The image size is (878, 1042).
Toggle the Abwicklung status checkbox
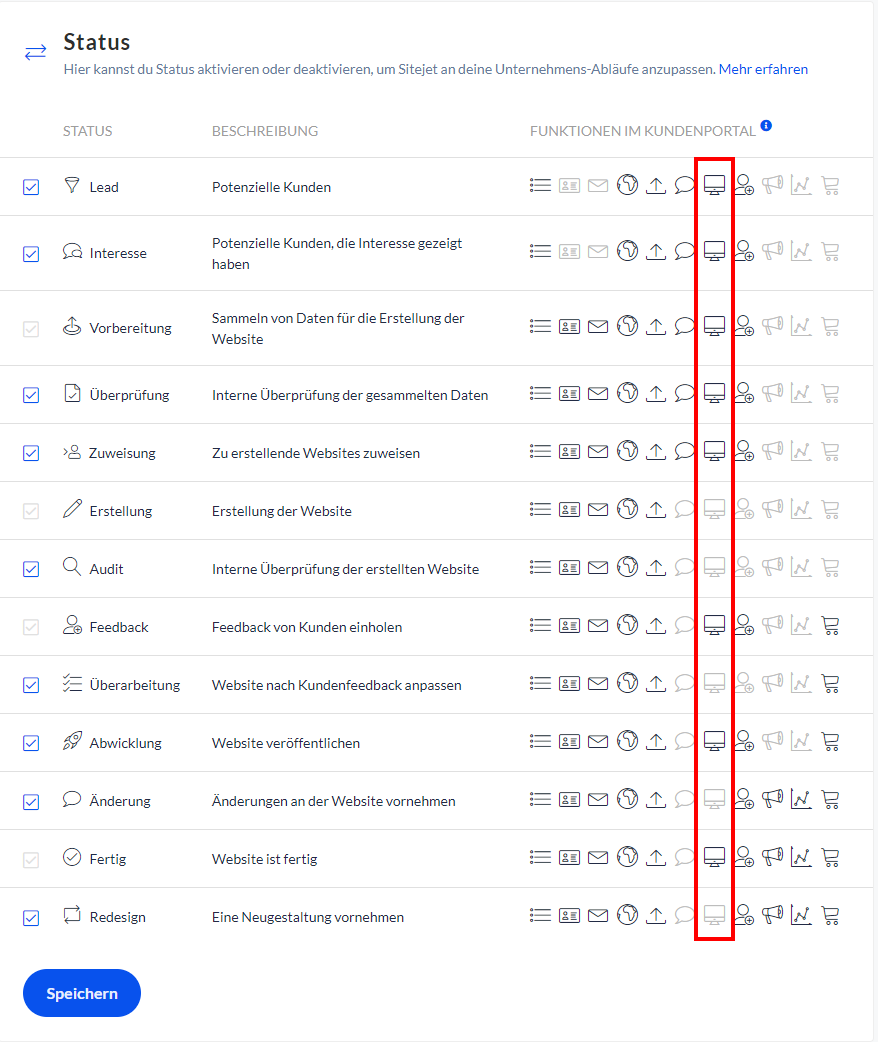tap(31, 743)
